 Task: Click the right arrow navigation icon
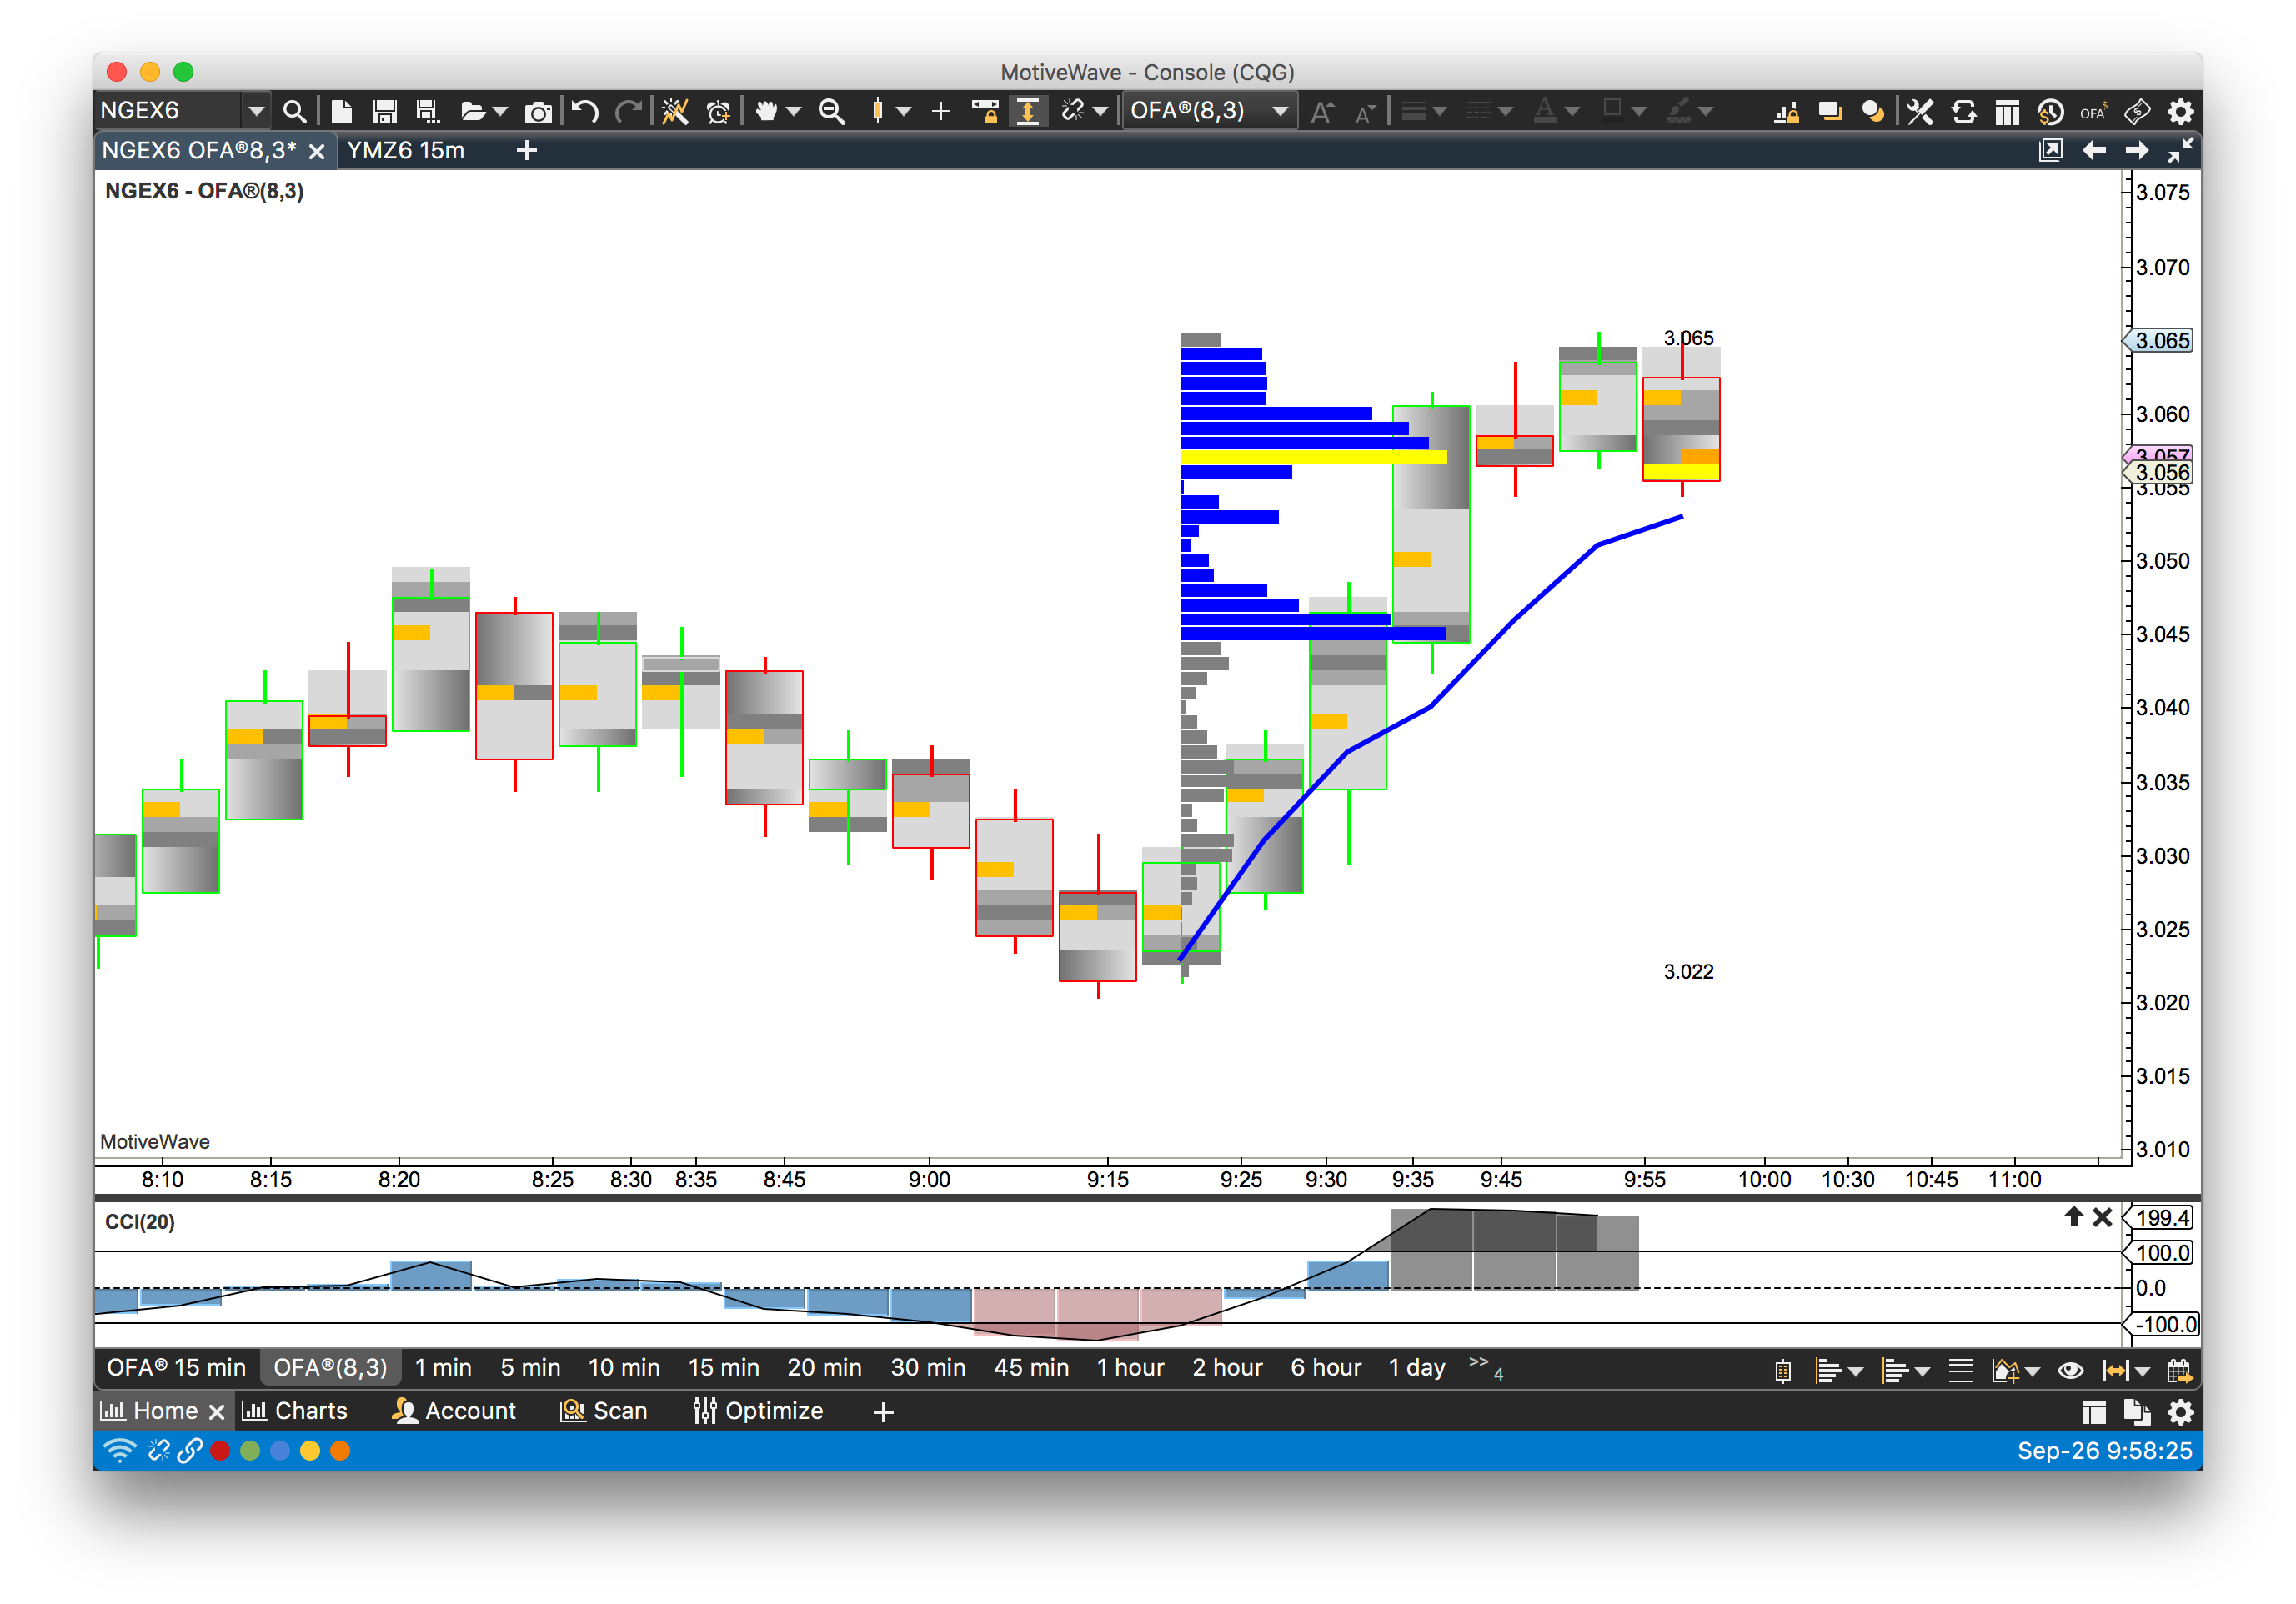[2137, 150]
